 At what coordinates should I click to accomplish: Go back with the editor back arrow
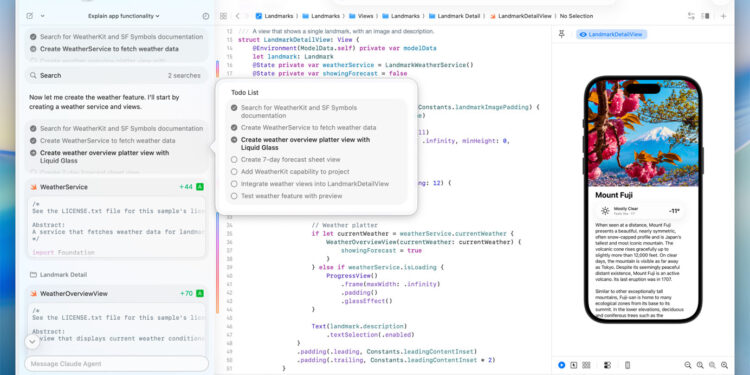coord(238,16)
